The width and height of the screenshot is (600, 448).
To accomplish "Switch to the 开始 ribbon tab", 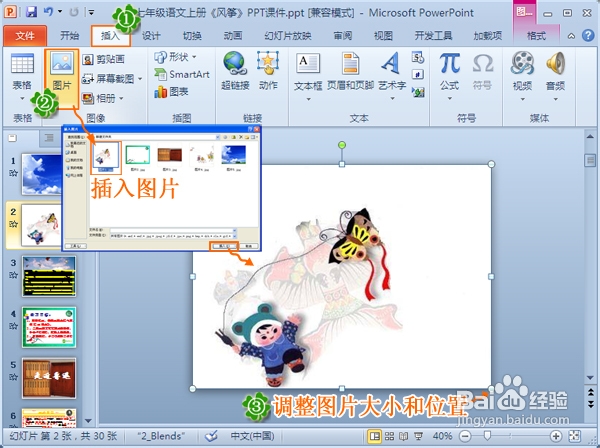I will (x=70, y=36).
